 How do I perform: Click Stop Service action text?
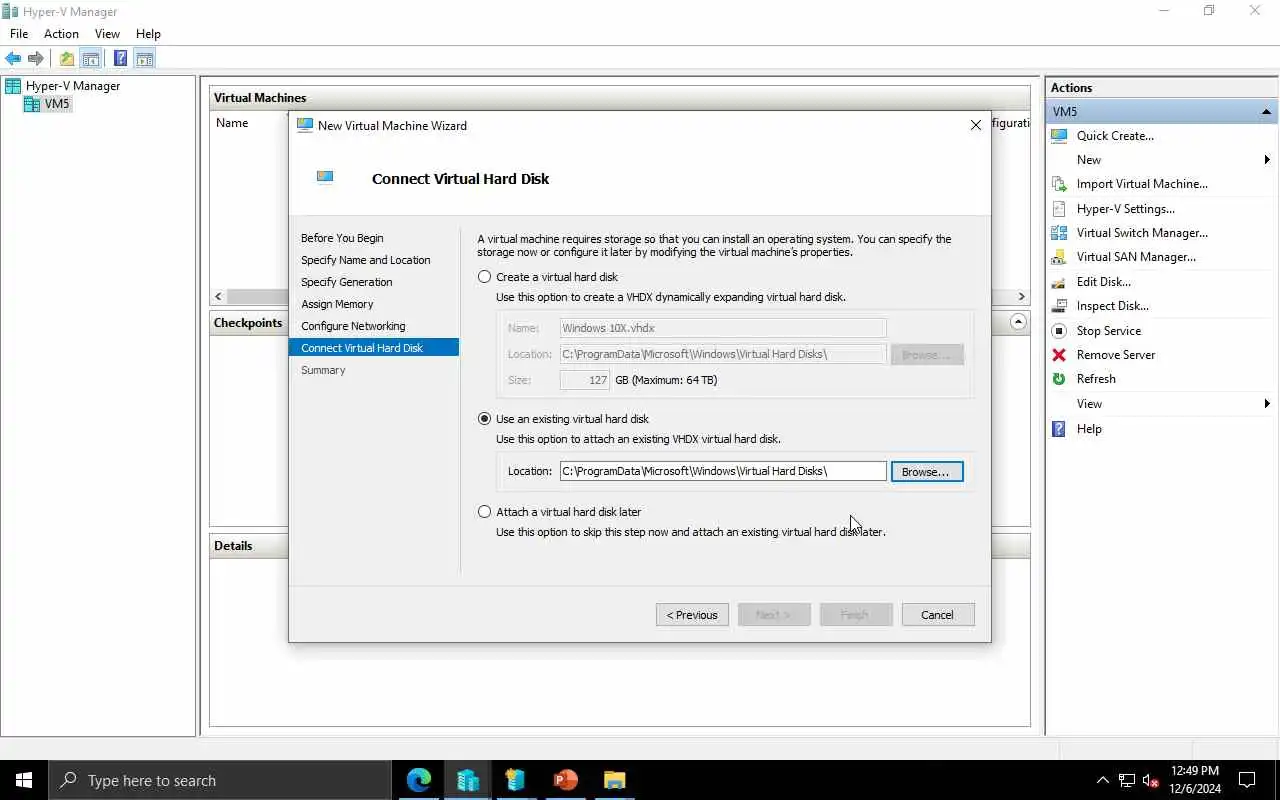(x=1109, y=331)
